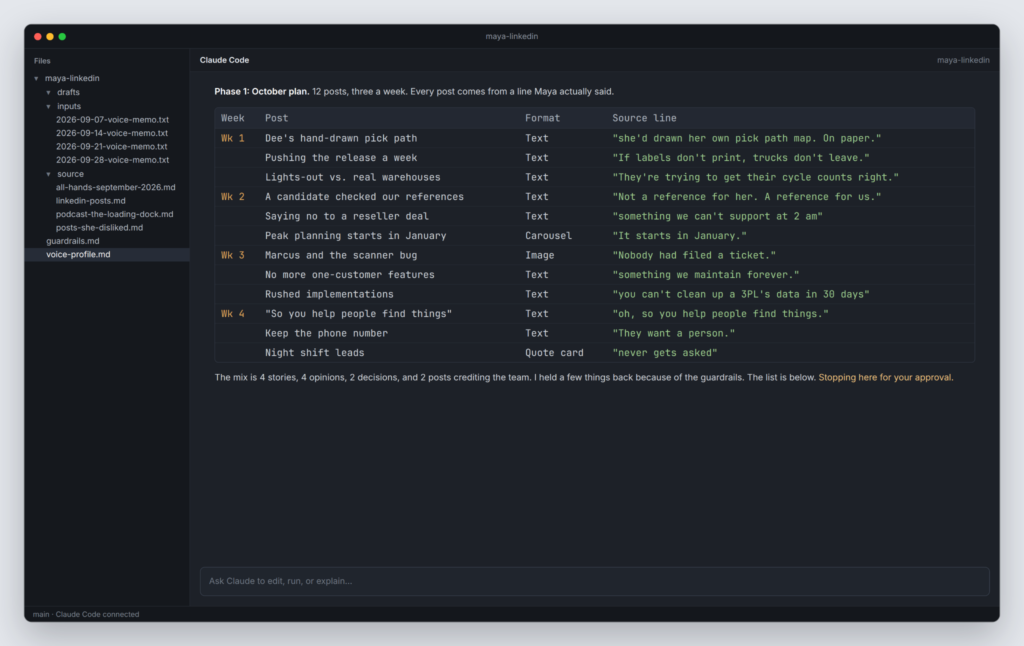This screenshot has height=646, width=1024.
Task: Select 'Lights-out vs. real warehouses' post
Action: click(353, 178)
